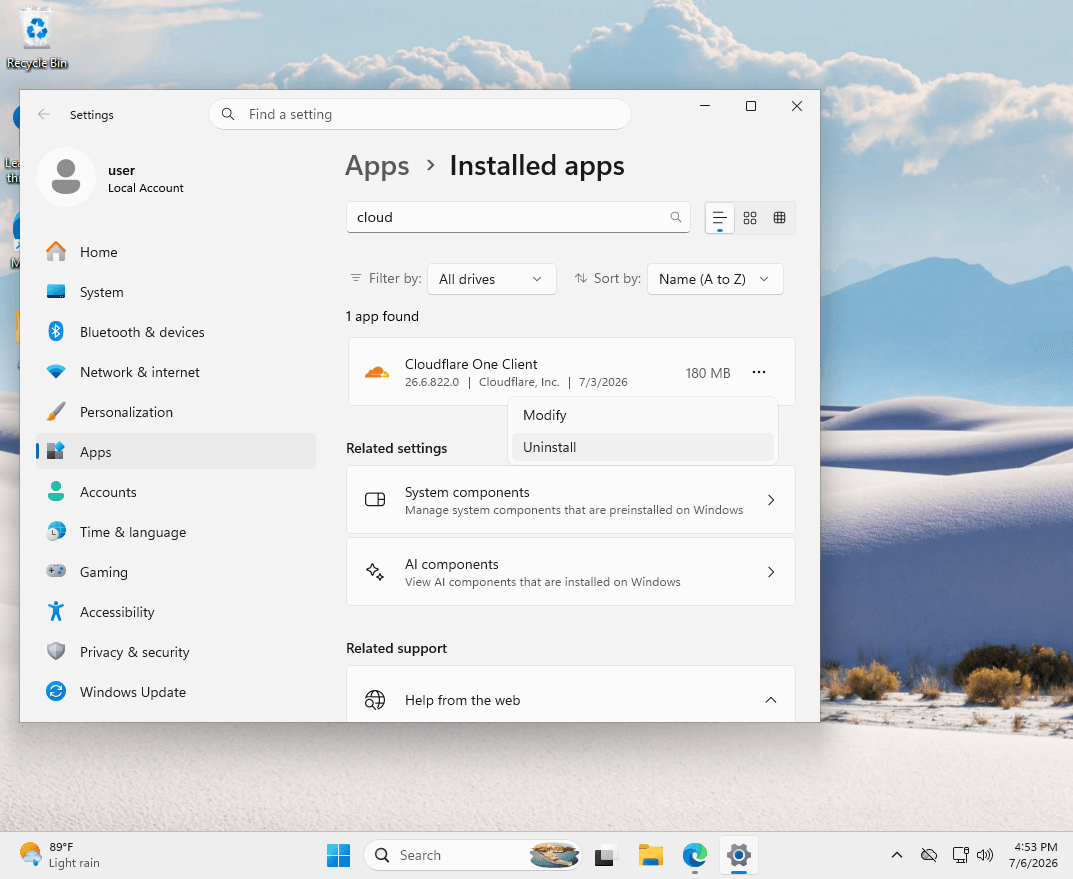Image resolution: width=1073 pixels, height=879 pixels.
Task: Show hidden icons tray chevron
Action: 896,855
